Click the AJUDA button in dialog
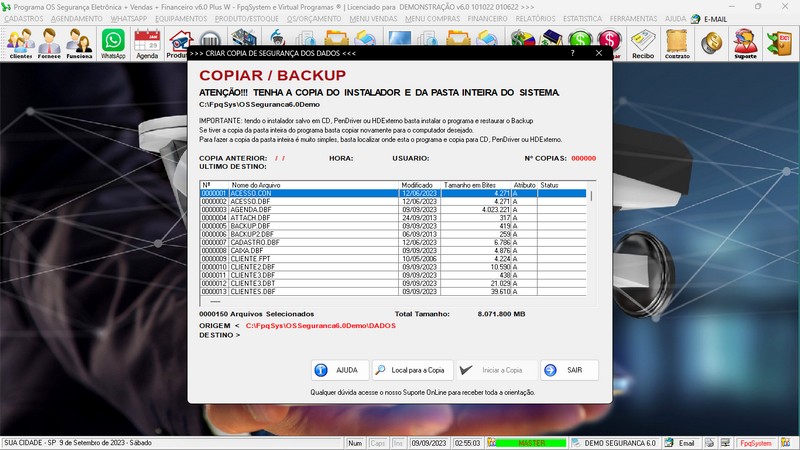Screen dimensions: 800x450 340,370
